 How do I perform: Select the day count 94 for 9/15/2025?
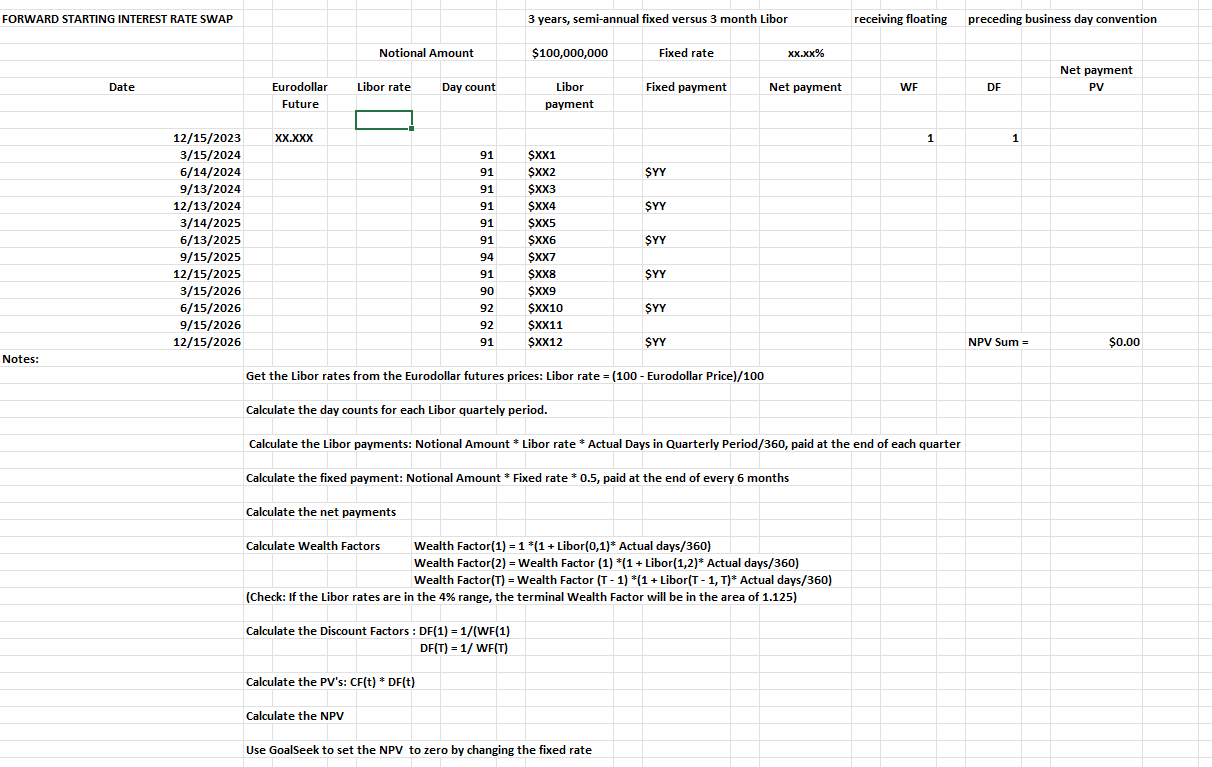point(486,256)
